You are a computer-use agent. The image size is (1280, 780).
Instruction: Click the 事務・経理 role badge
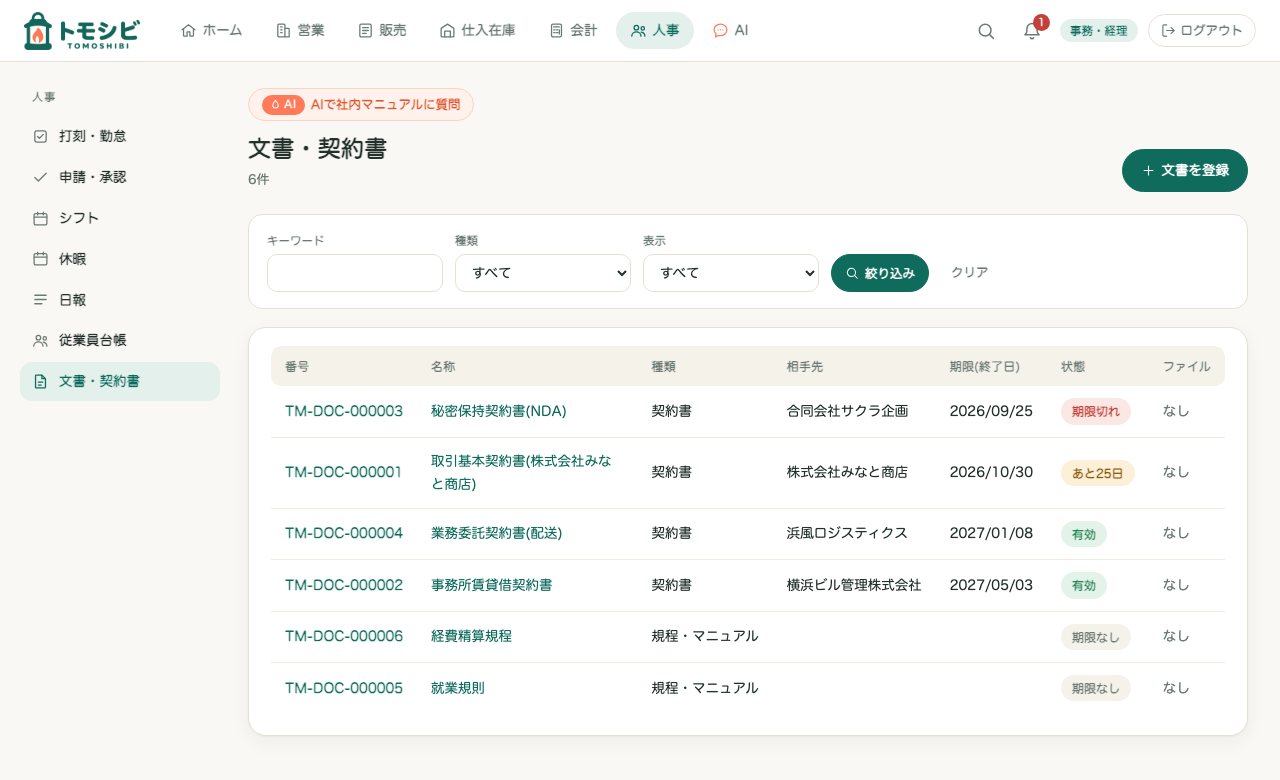[1098, 31]
